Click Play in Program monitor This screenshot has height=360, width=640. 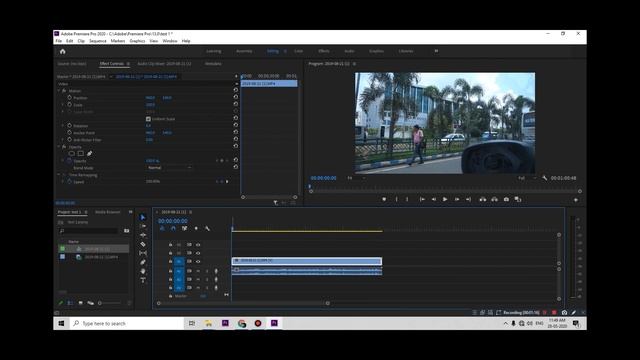445,199
